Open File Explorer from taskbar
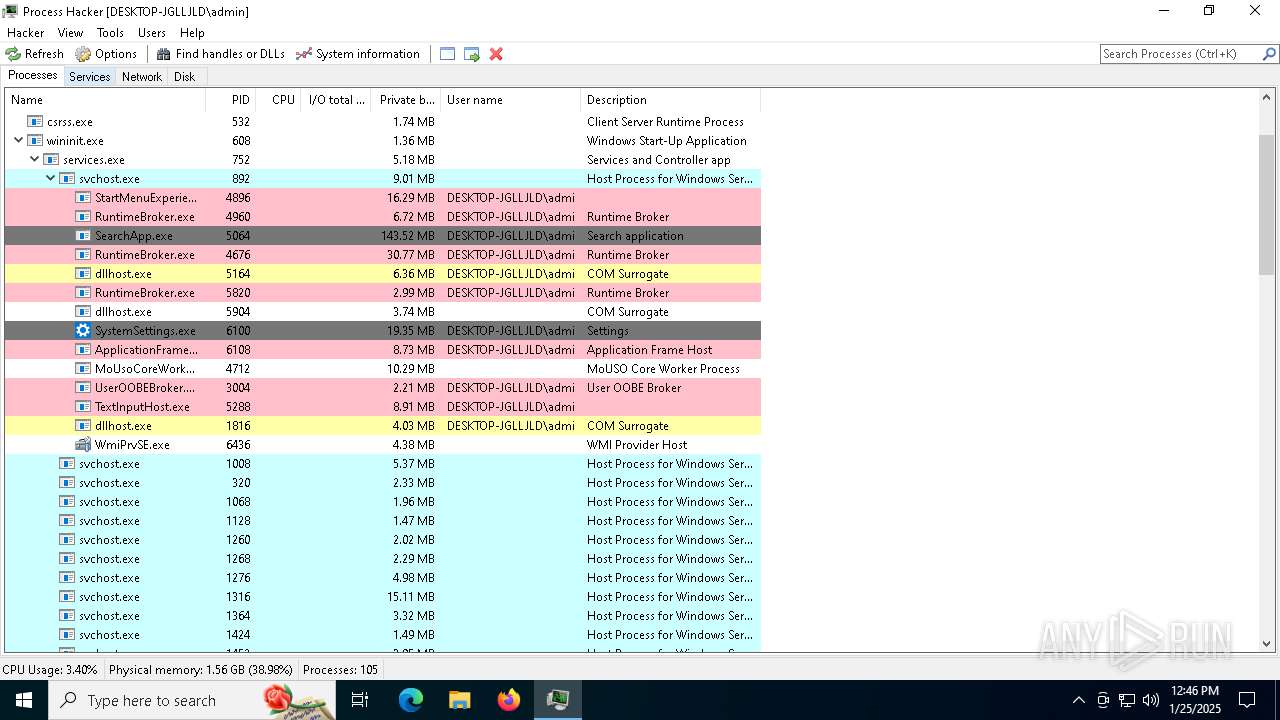Viewport: 1280px width, 720px height. pyautogui.click(x=459, y=700)
